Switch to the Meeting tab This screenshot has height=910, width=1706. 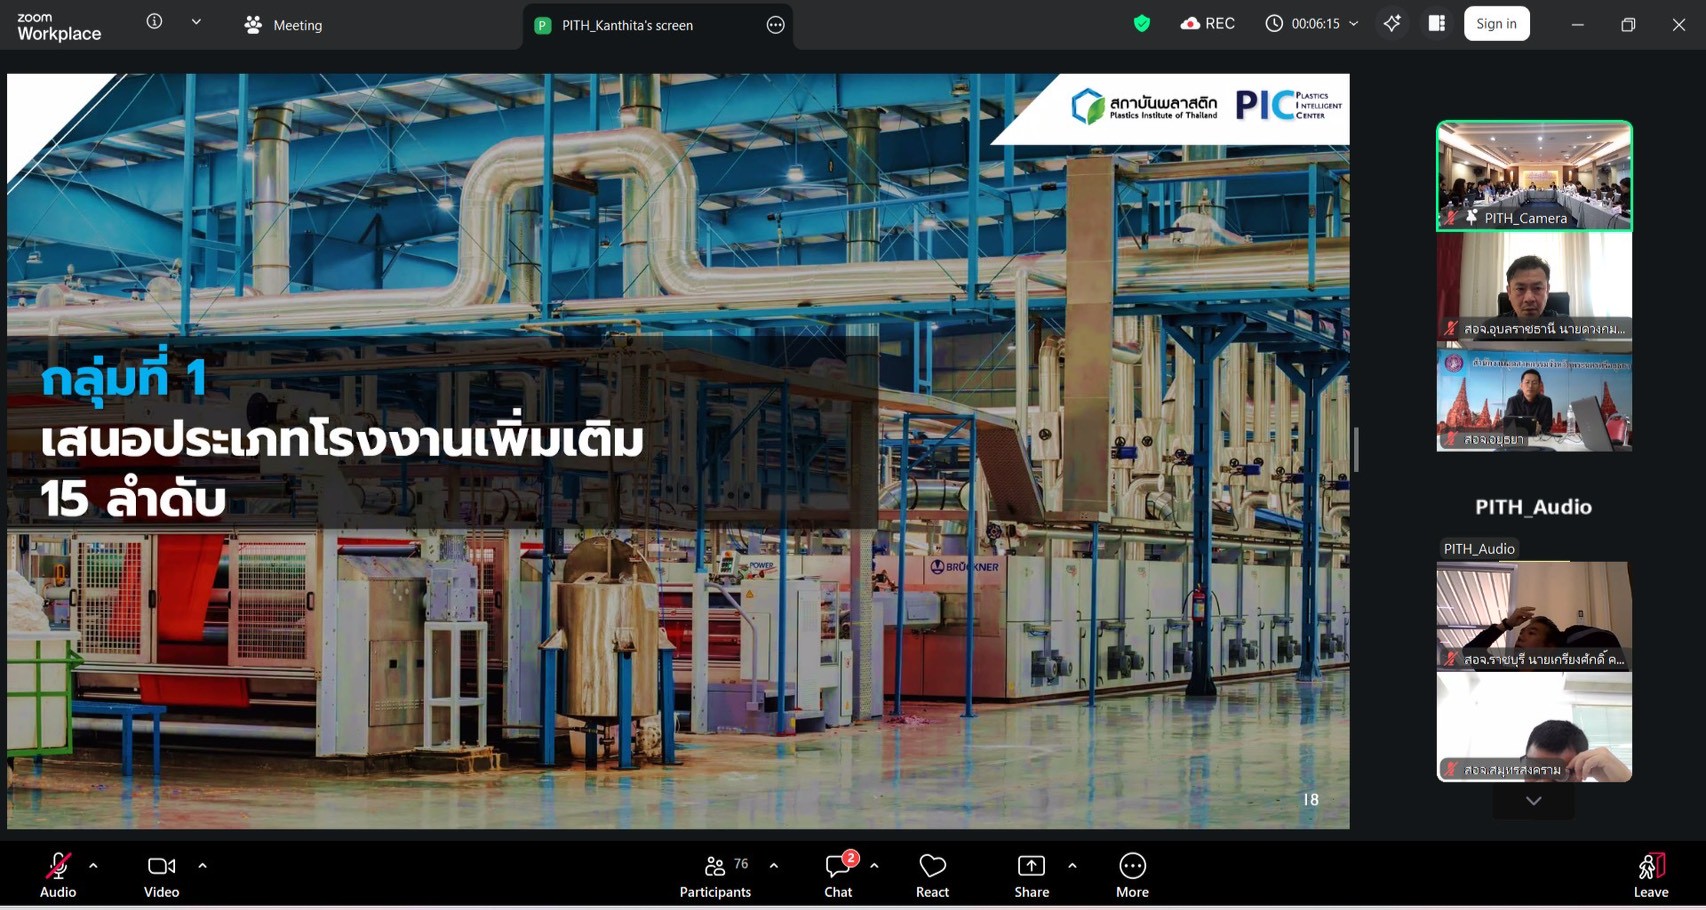point(284,25)
